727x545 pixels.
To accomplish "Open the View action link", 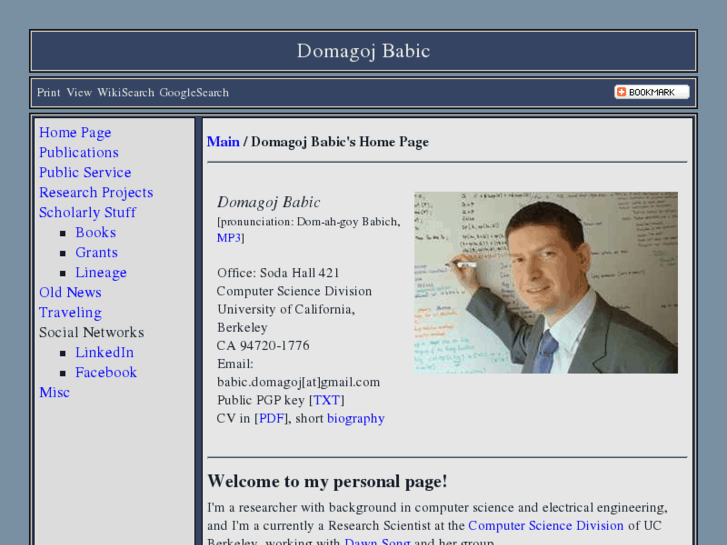I will (x=79, y=92).
